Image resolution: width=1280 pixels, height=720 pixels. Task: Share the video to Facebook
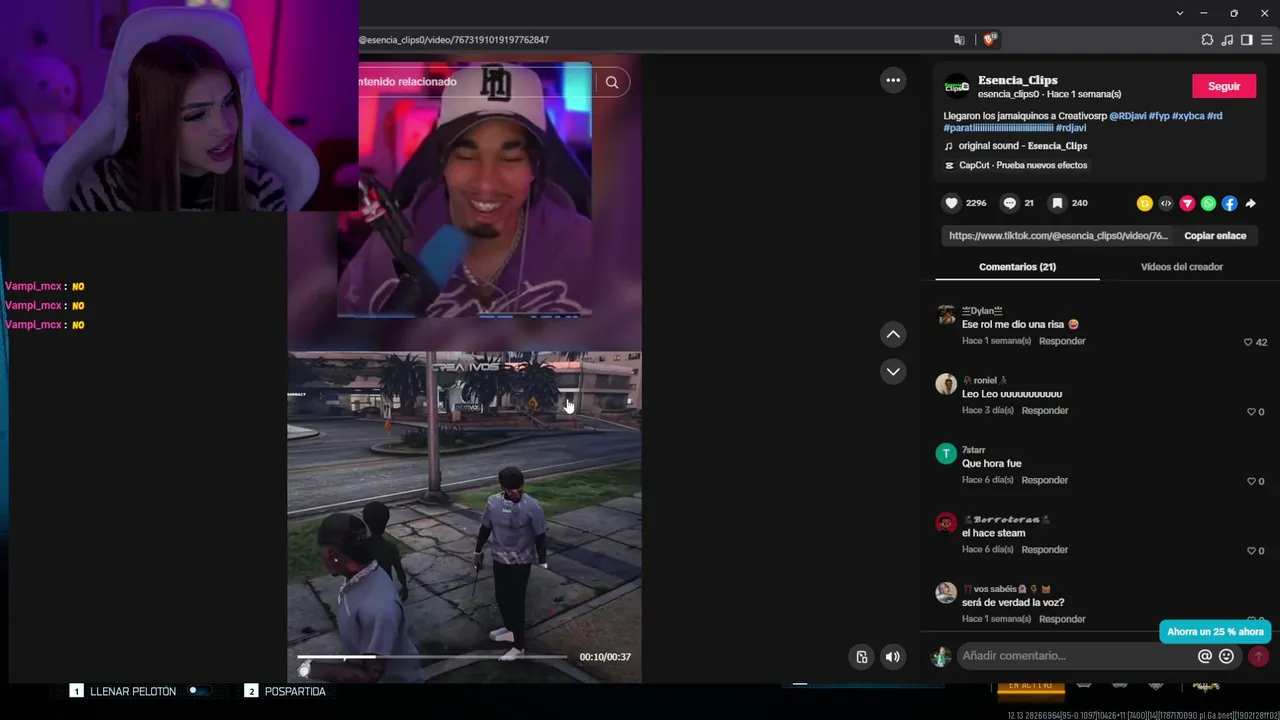(x=1229, y=203)
